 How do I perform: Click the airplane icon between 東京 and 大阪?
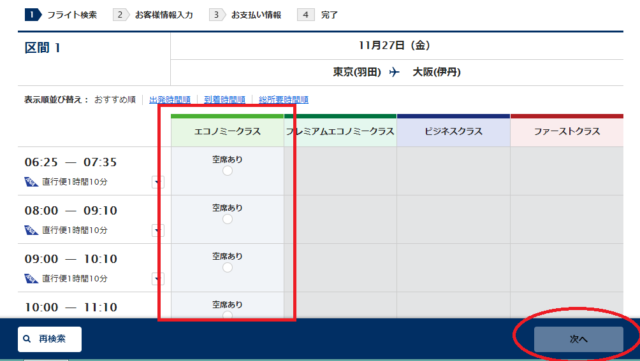(x=394, y=72)
